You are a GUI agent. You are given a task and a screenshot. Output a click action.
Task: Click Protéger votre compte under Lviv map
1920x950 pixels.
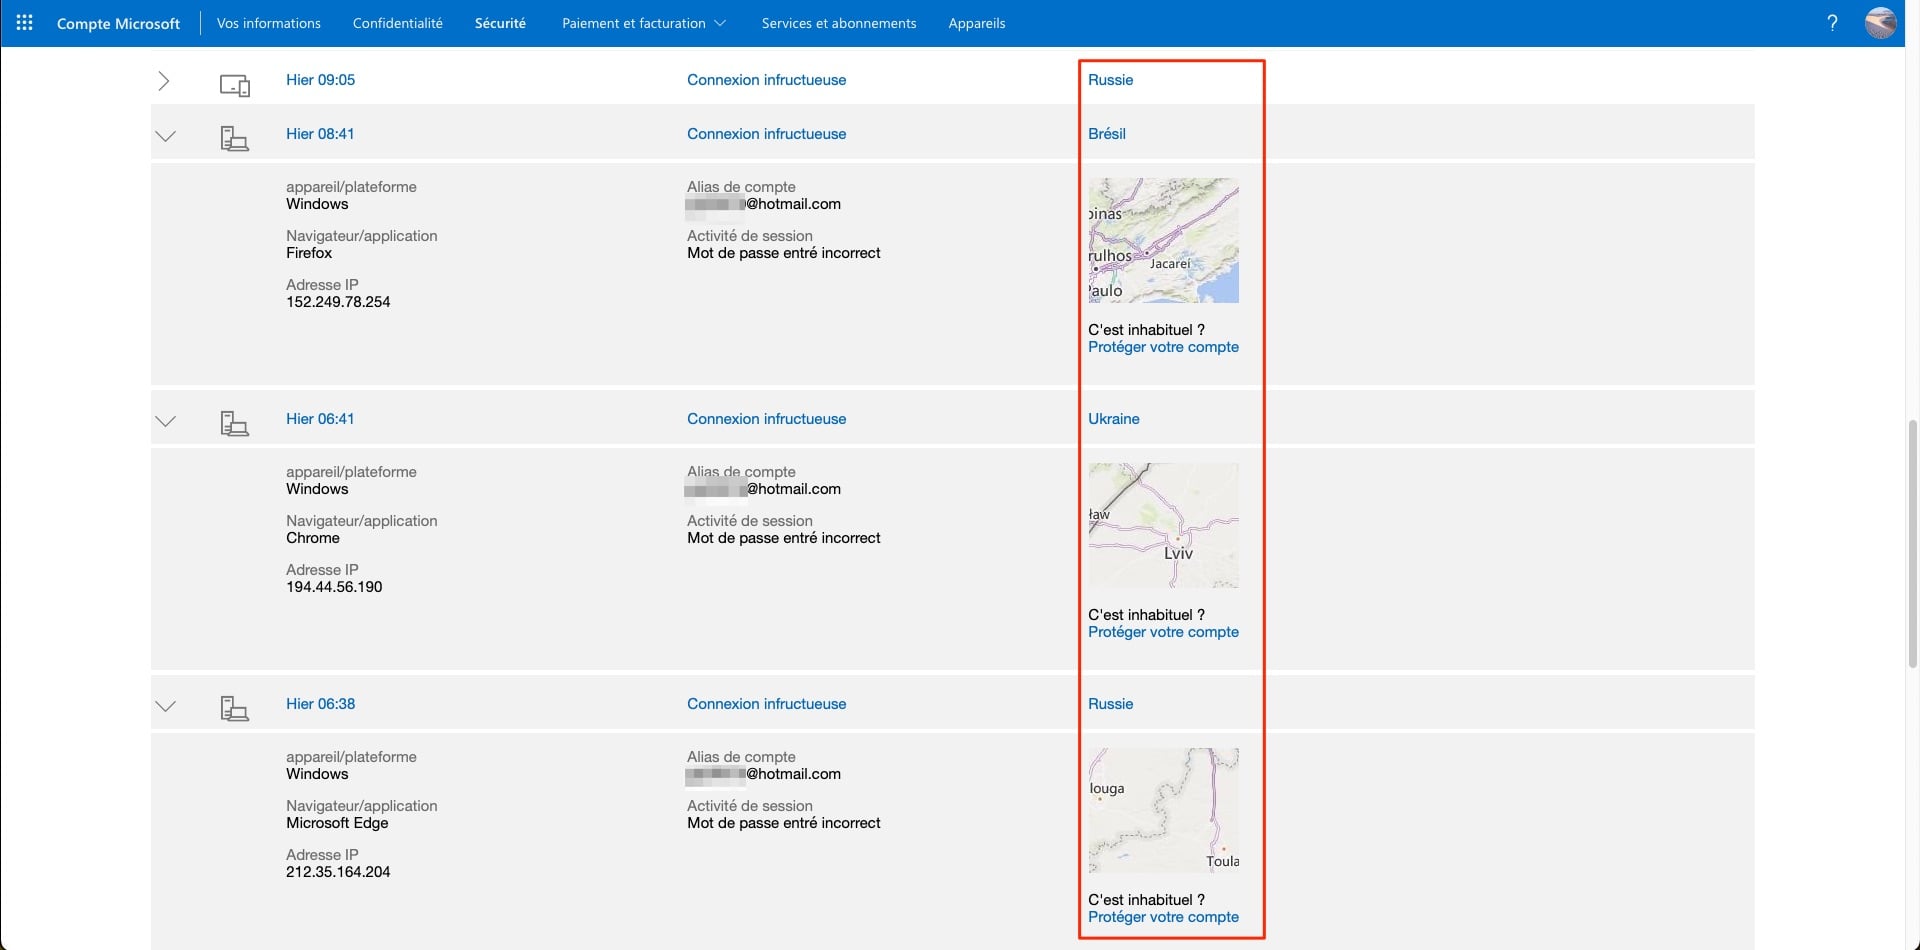1163,632
